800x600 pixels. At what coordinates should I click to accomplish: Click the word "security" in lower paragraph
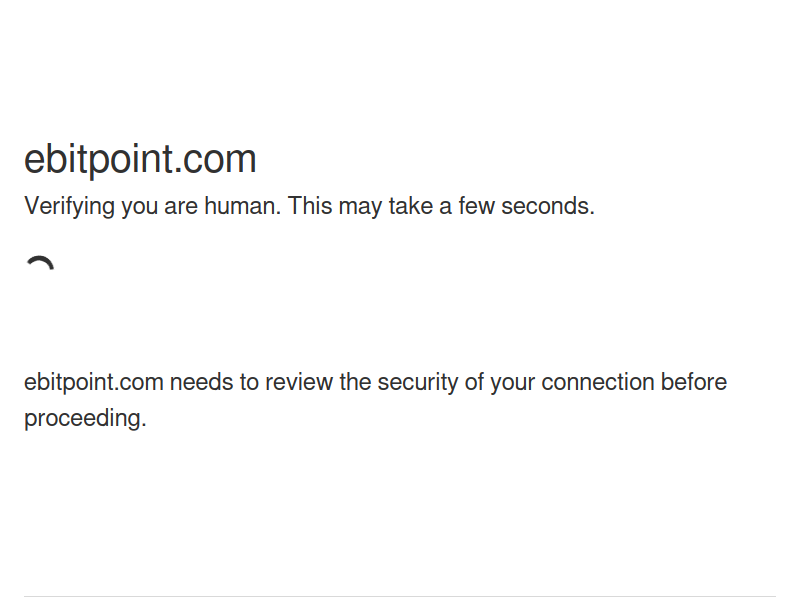(418, 383)
